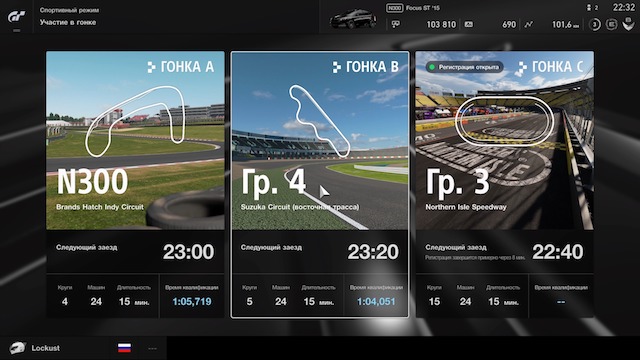Viewport: 640px width, 360px height.
Task: Click the online players count icon
Action: [x=589, y=8]
